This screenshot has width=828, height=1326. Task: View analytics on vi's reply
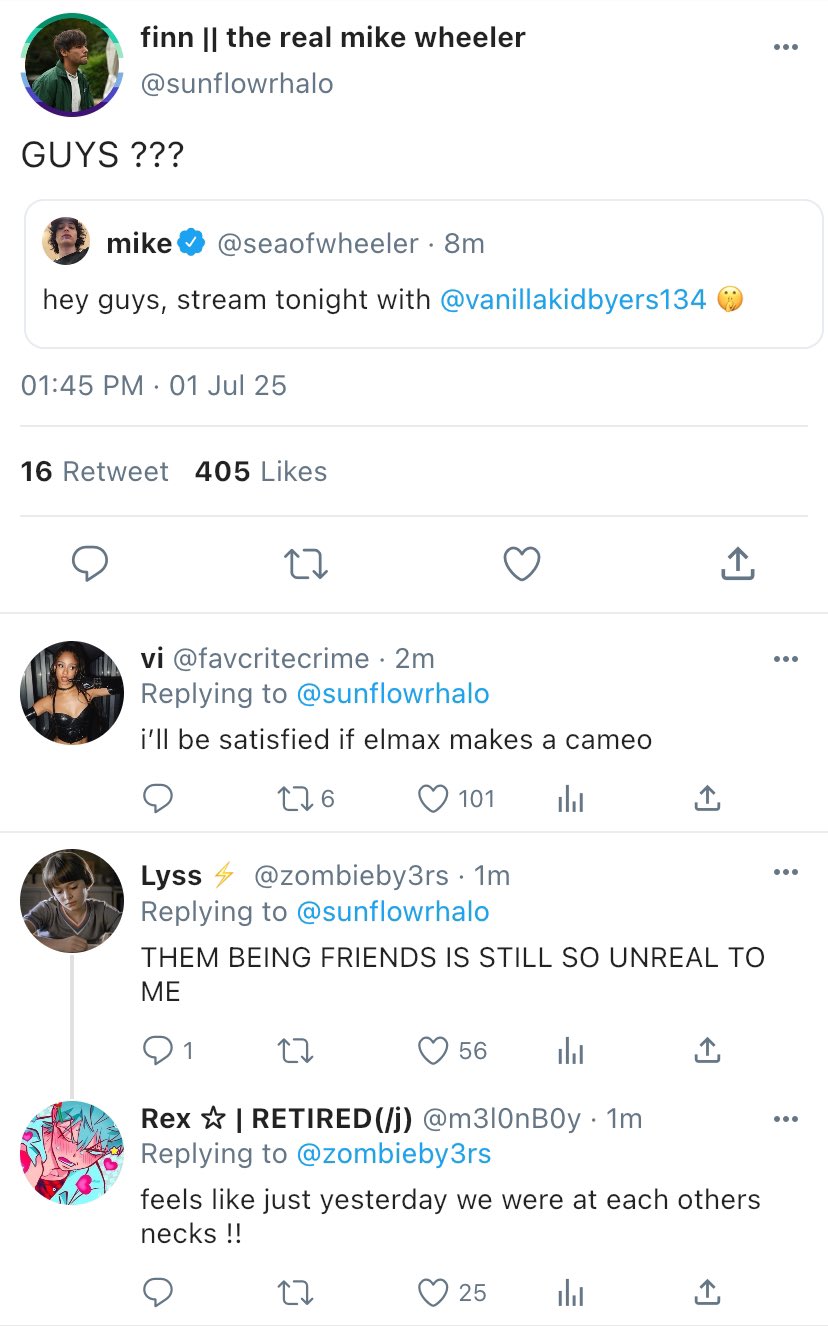[x=570, y=799]
